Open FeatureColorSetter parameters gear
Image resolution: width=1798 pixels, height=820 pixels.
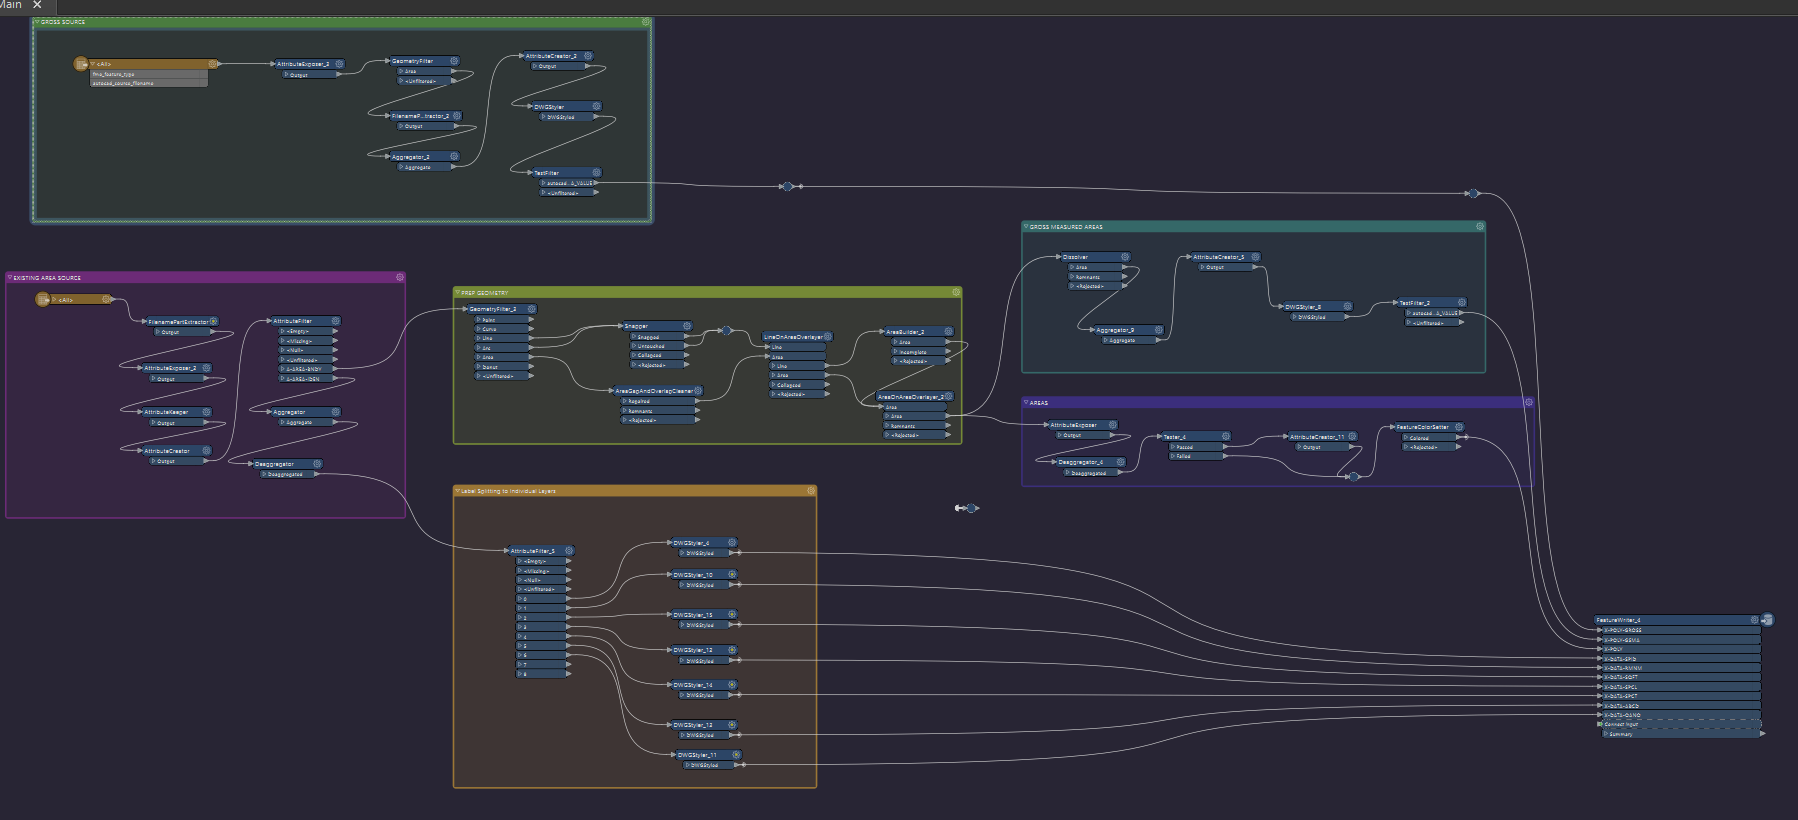click(1459, 427)
